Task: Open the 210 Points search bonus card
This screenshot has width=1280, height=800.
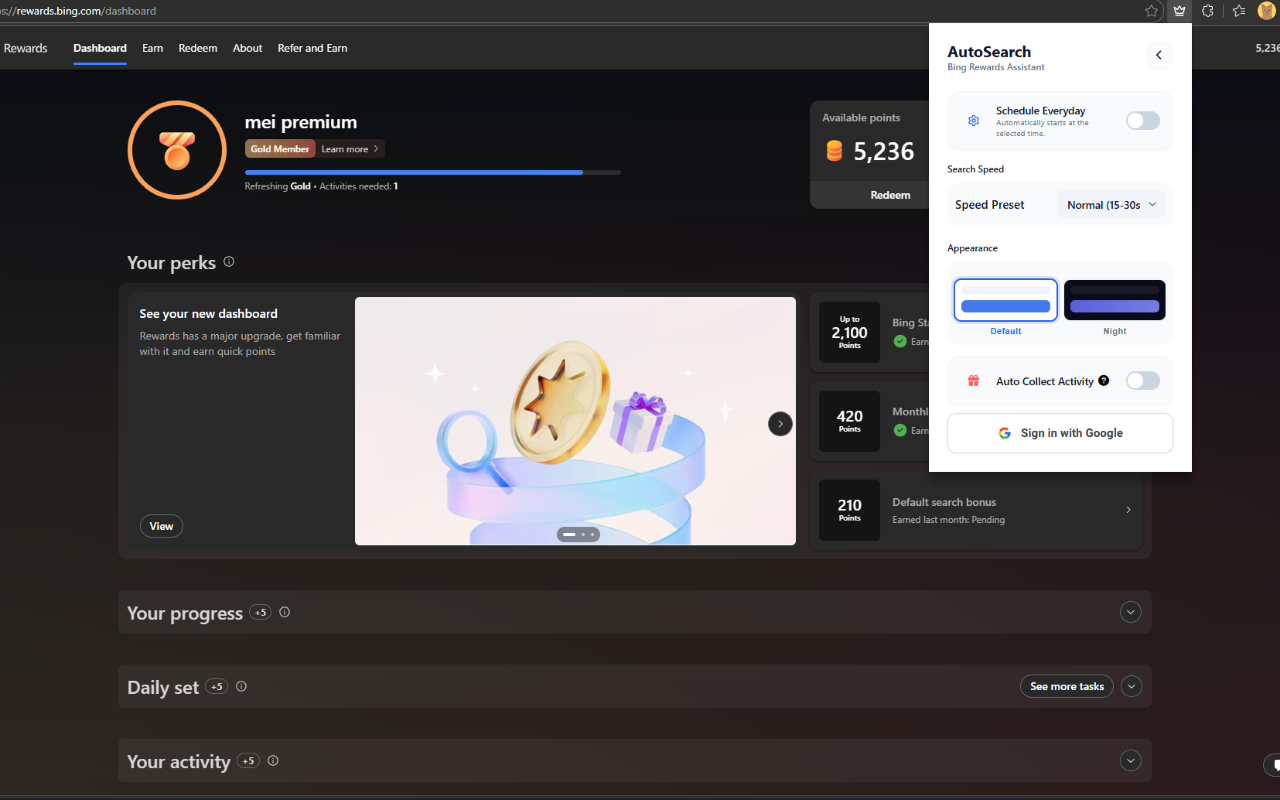Action: pos(975,510)
